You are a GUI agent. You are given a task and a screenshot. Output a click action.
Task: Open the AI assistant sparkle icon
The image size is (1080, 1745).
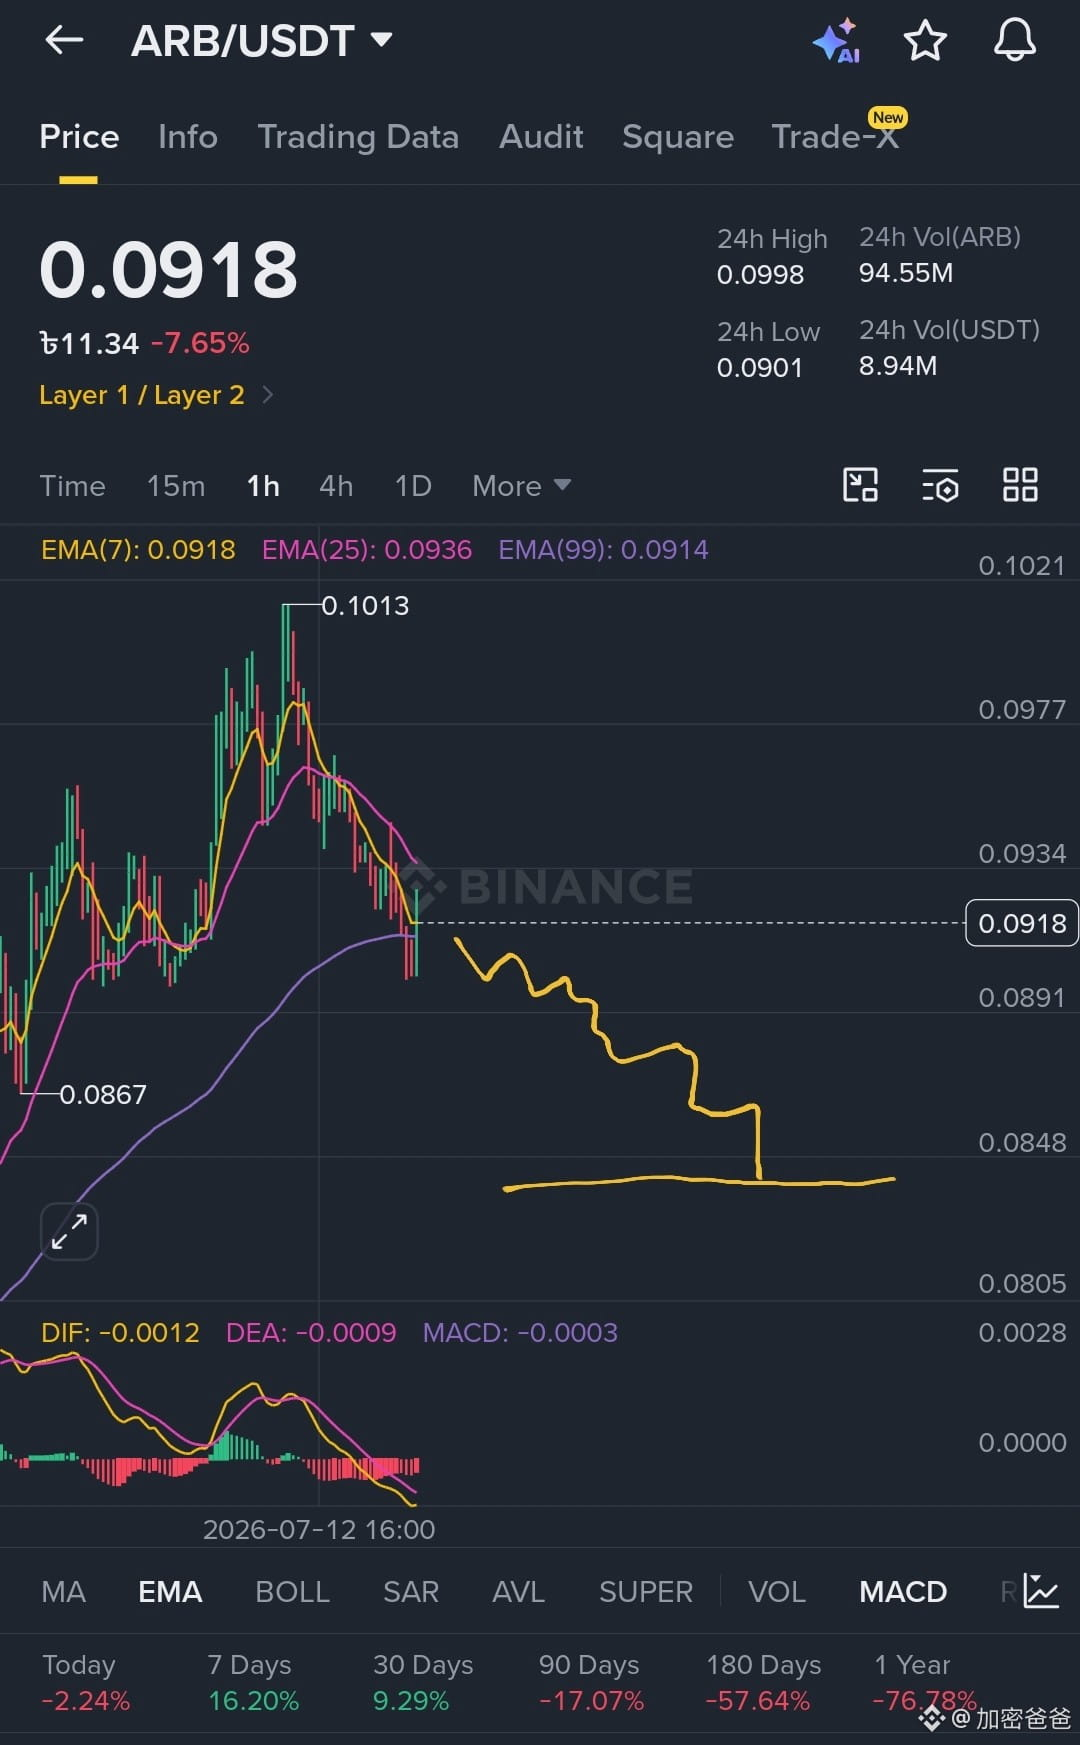click(x=836, y=41)
